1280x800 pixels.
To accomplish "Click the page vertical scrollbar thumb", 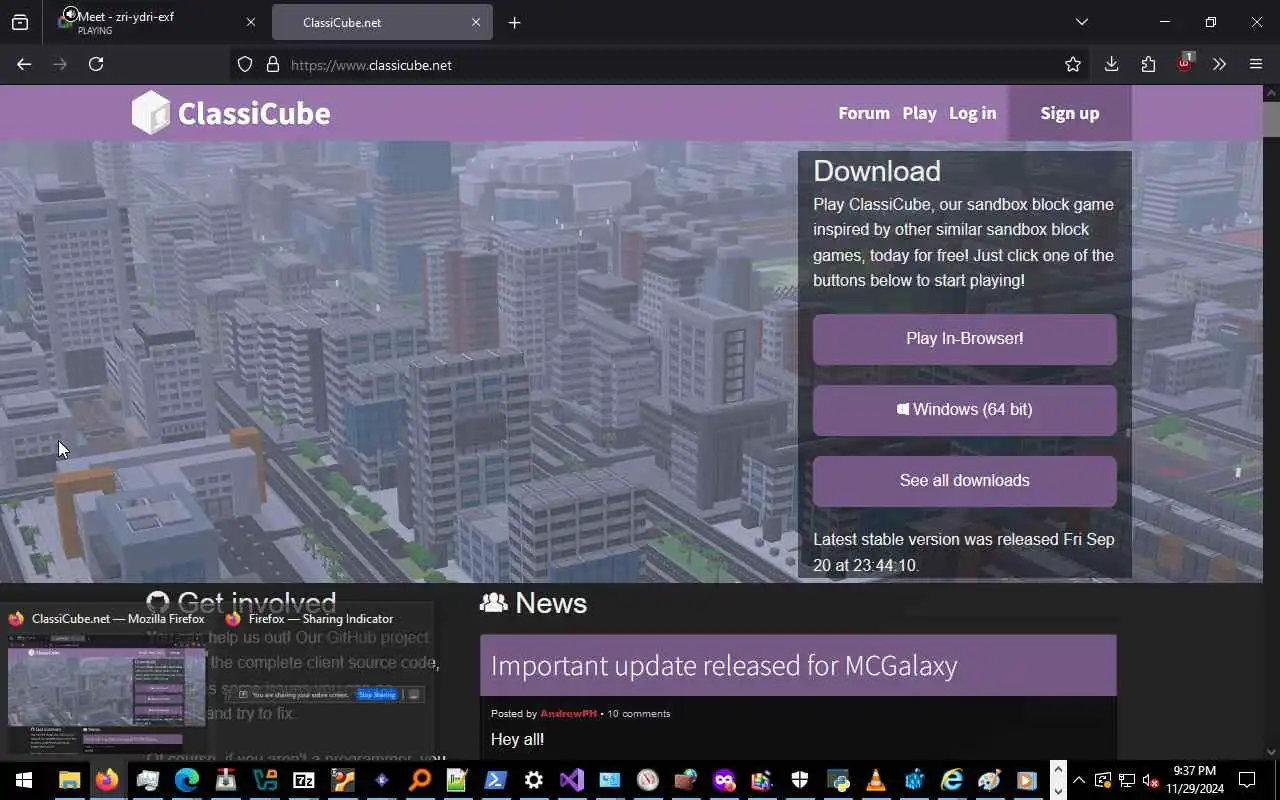I will point(1271,120).
